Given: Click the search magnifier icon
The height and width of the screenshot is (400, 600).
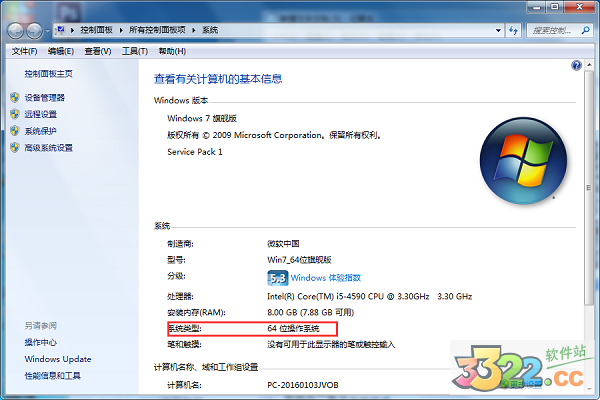Looking at the screenshot, I should tap(585, 30).
